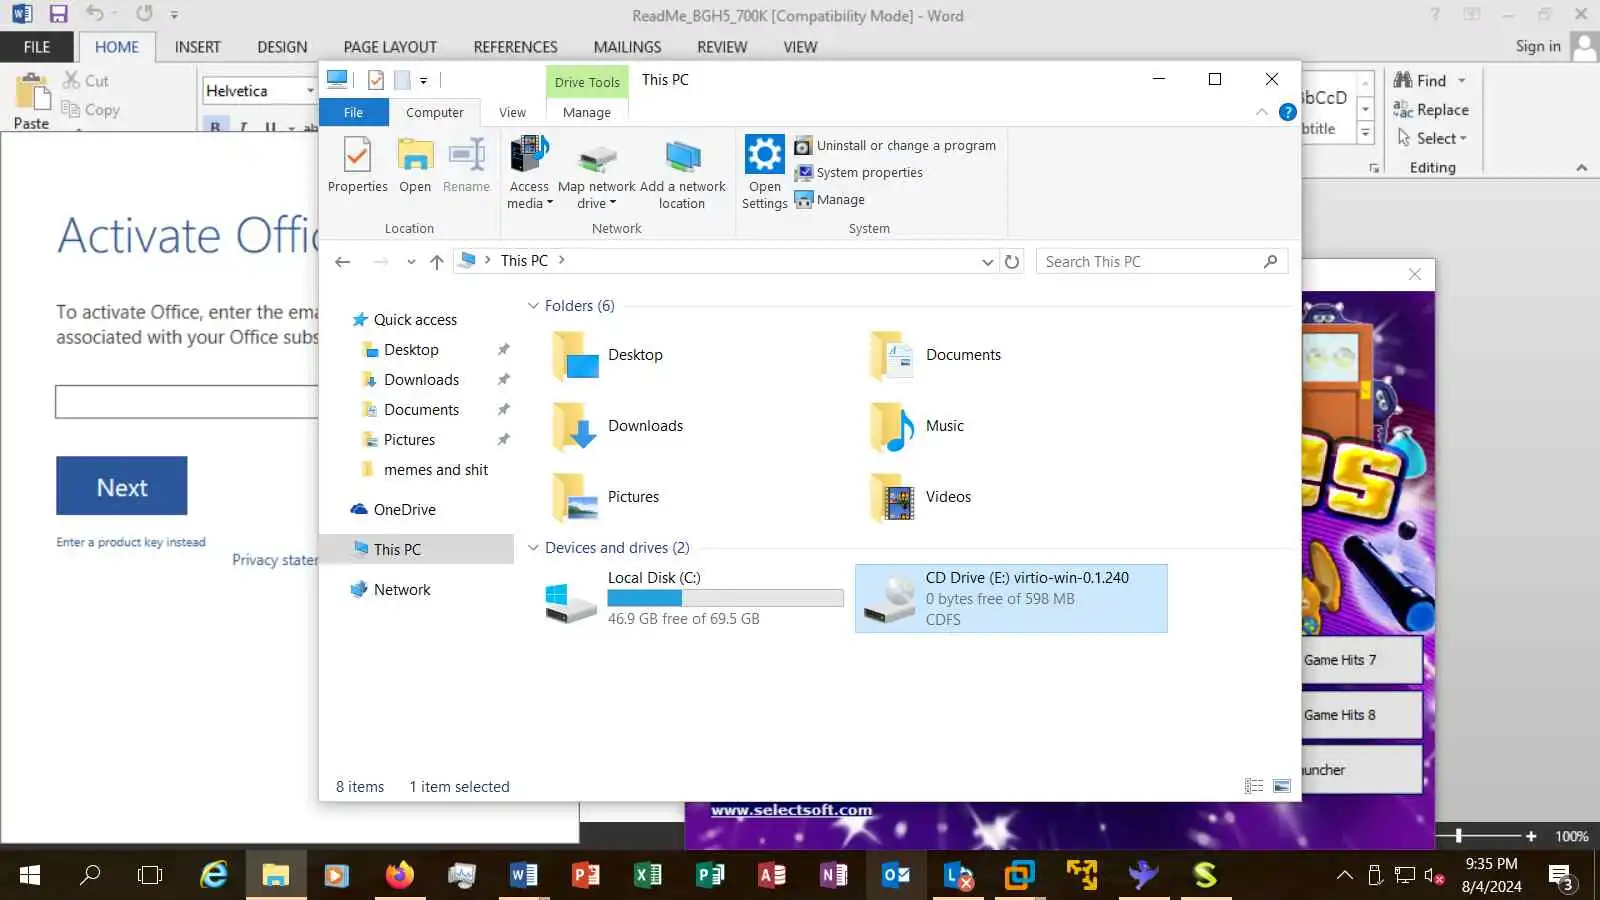Screen dimensions: 1600x900
Task: Click Sign in at Word top right
Action: pos(1538,46)
